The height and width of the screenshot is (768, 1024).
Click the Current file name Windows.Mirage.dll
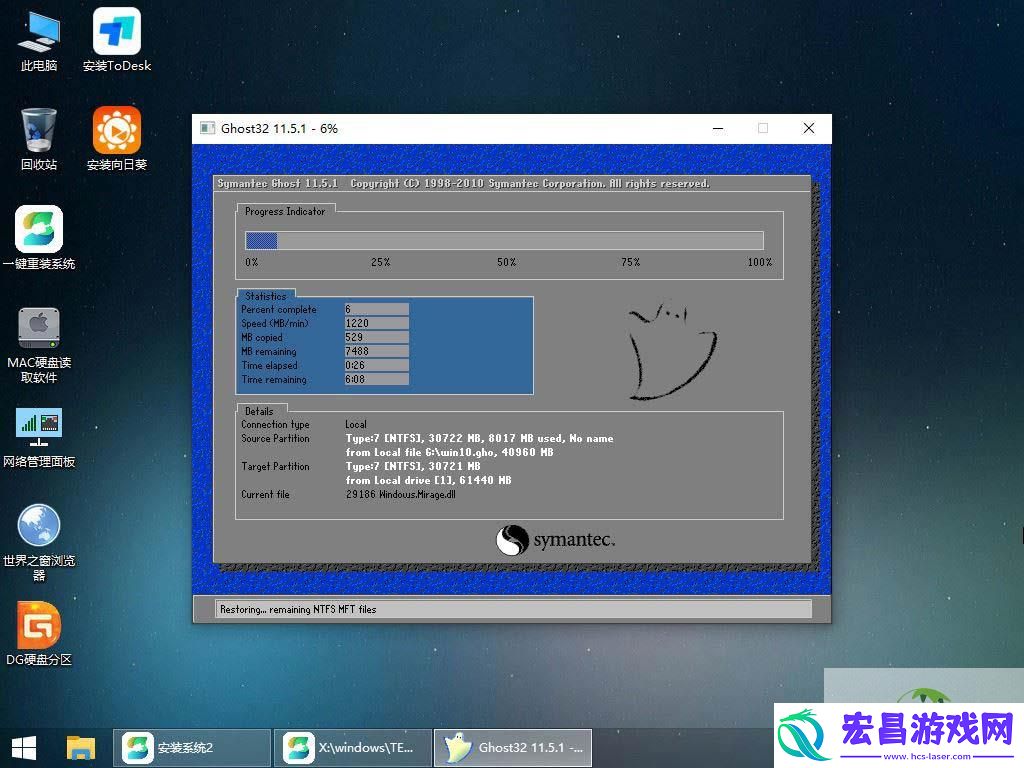[x=417, y=494]
